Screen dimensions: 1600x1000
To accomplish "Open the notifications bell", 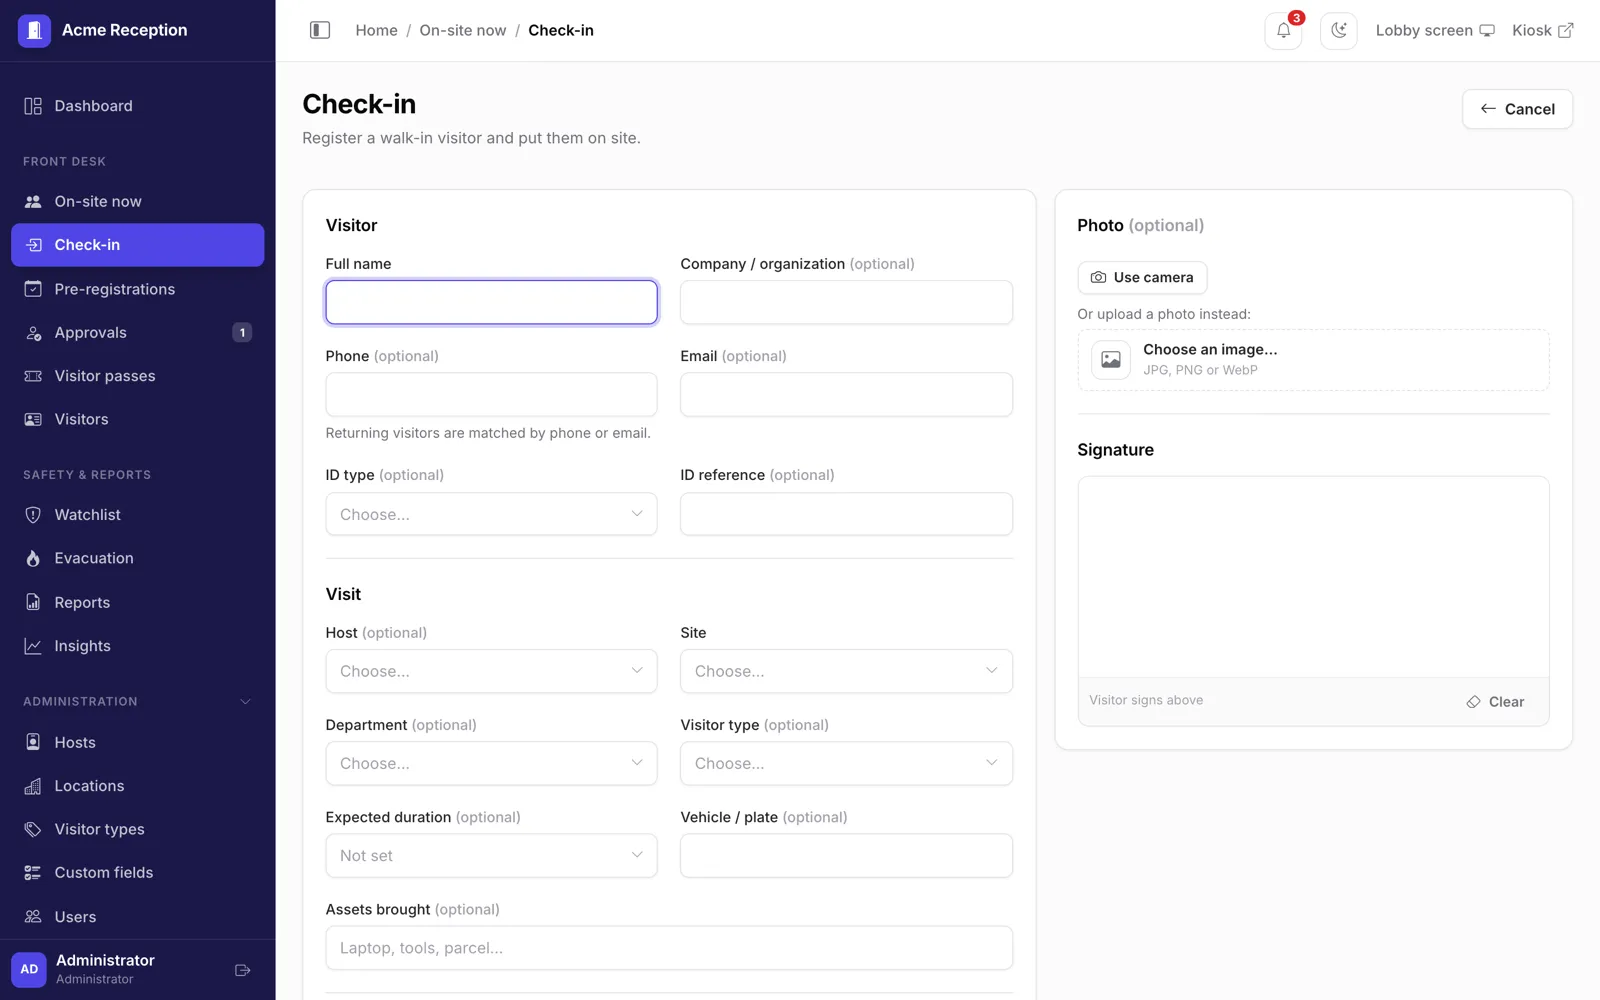I will [x=1284, y=30].
